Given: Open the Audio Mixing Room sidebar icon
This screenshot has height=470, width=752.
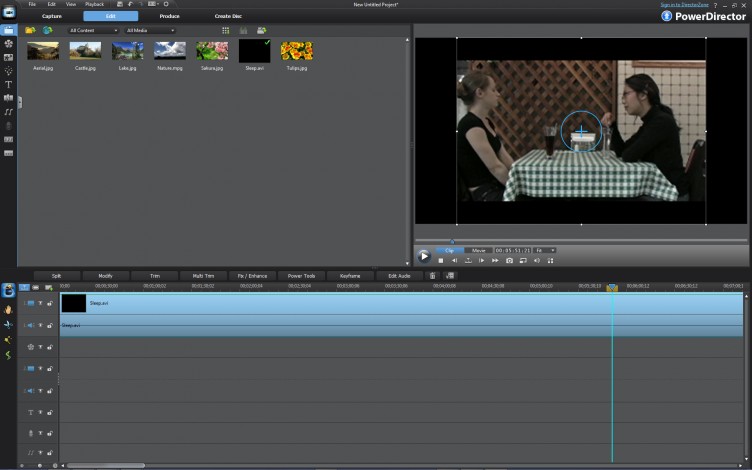Looking at the screenshot, I should 8,112.
